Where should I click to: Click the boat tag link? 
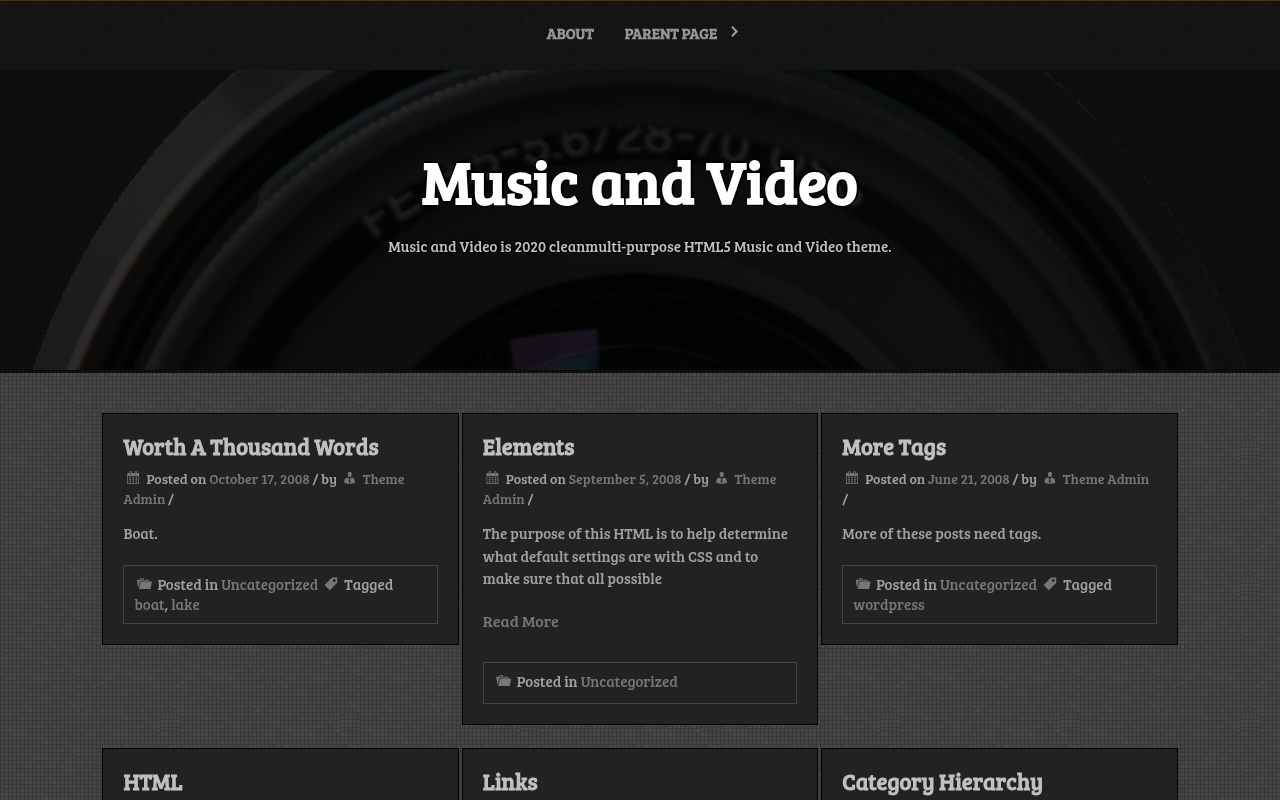coord(149,604)
